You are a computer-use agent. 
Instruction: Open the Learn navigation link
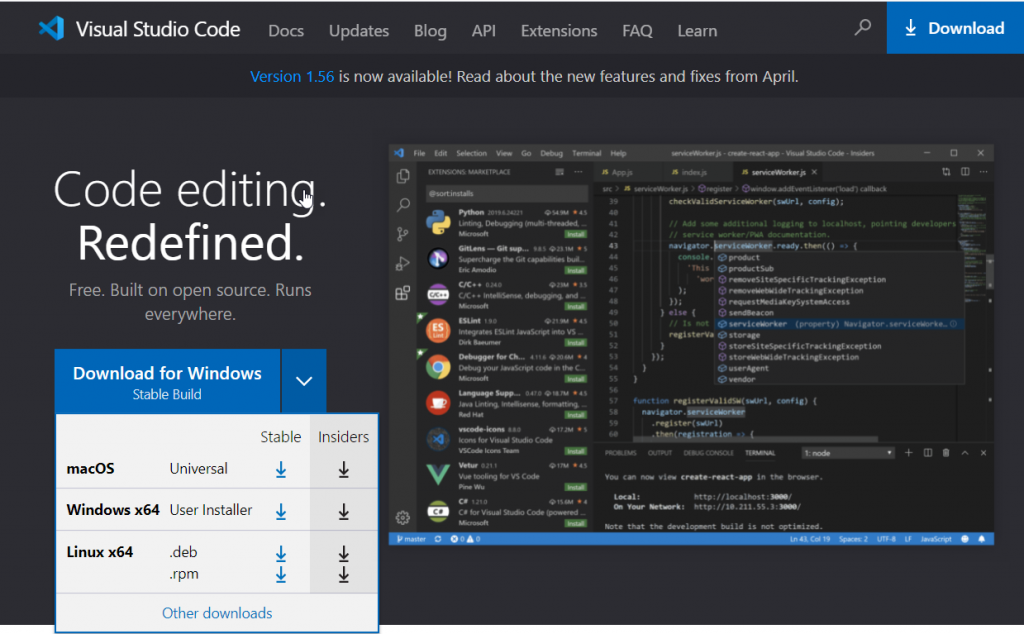697,31
